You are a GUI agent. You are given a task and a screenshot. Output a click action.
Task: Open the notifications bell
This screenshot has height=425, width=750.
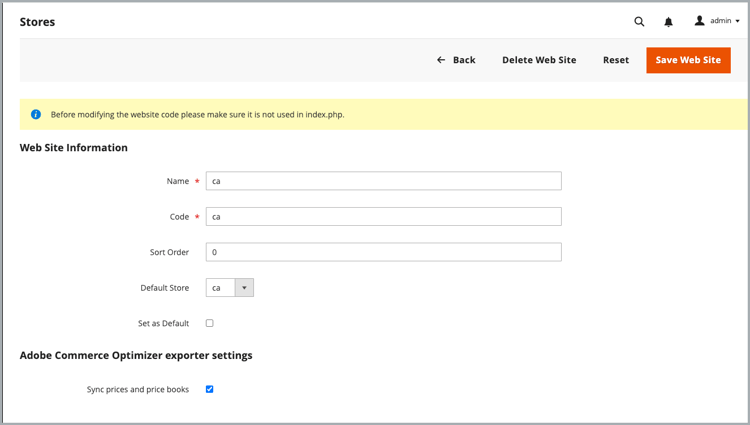[x=668, y=21]
